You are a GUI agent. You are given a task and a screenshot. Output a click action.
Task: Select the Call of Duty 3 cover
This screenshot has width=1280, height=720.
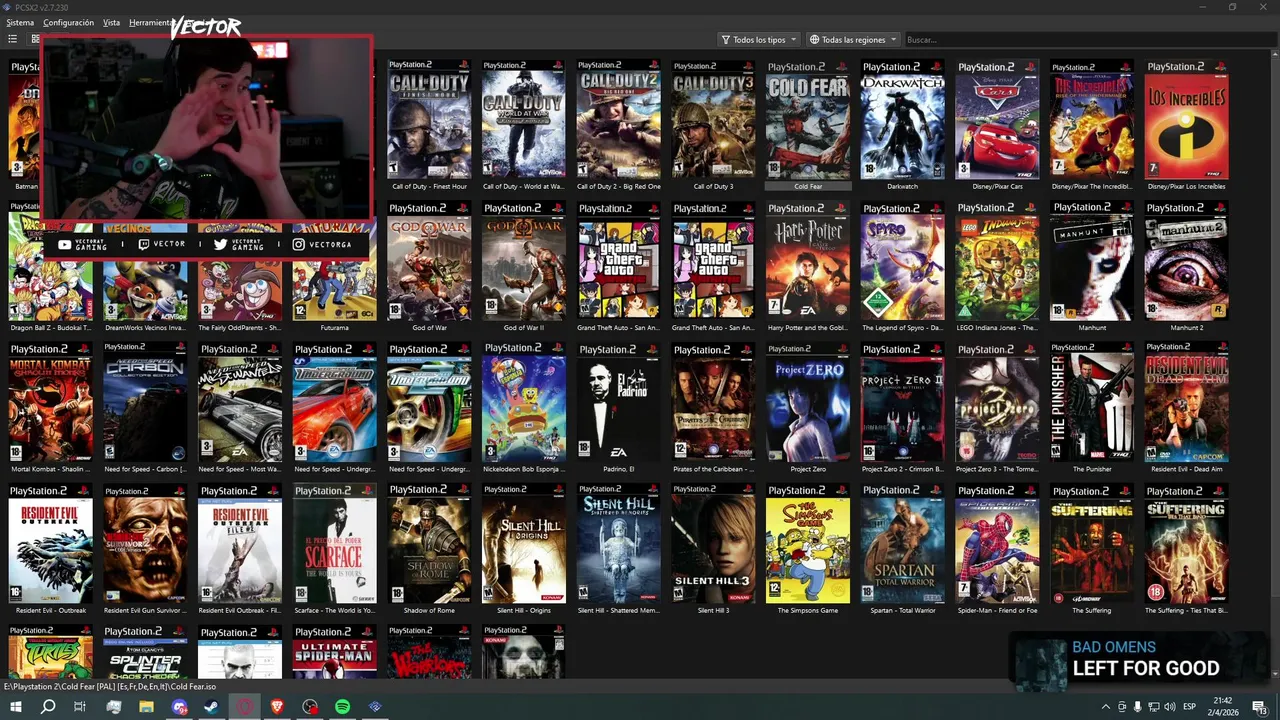pyautogui.click(x=713, y=120)
